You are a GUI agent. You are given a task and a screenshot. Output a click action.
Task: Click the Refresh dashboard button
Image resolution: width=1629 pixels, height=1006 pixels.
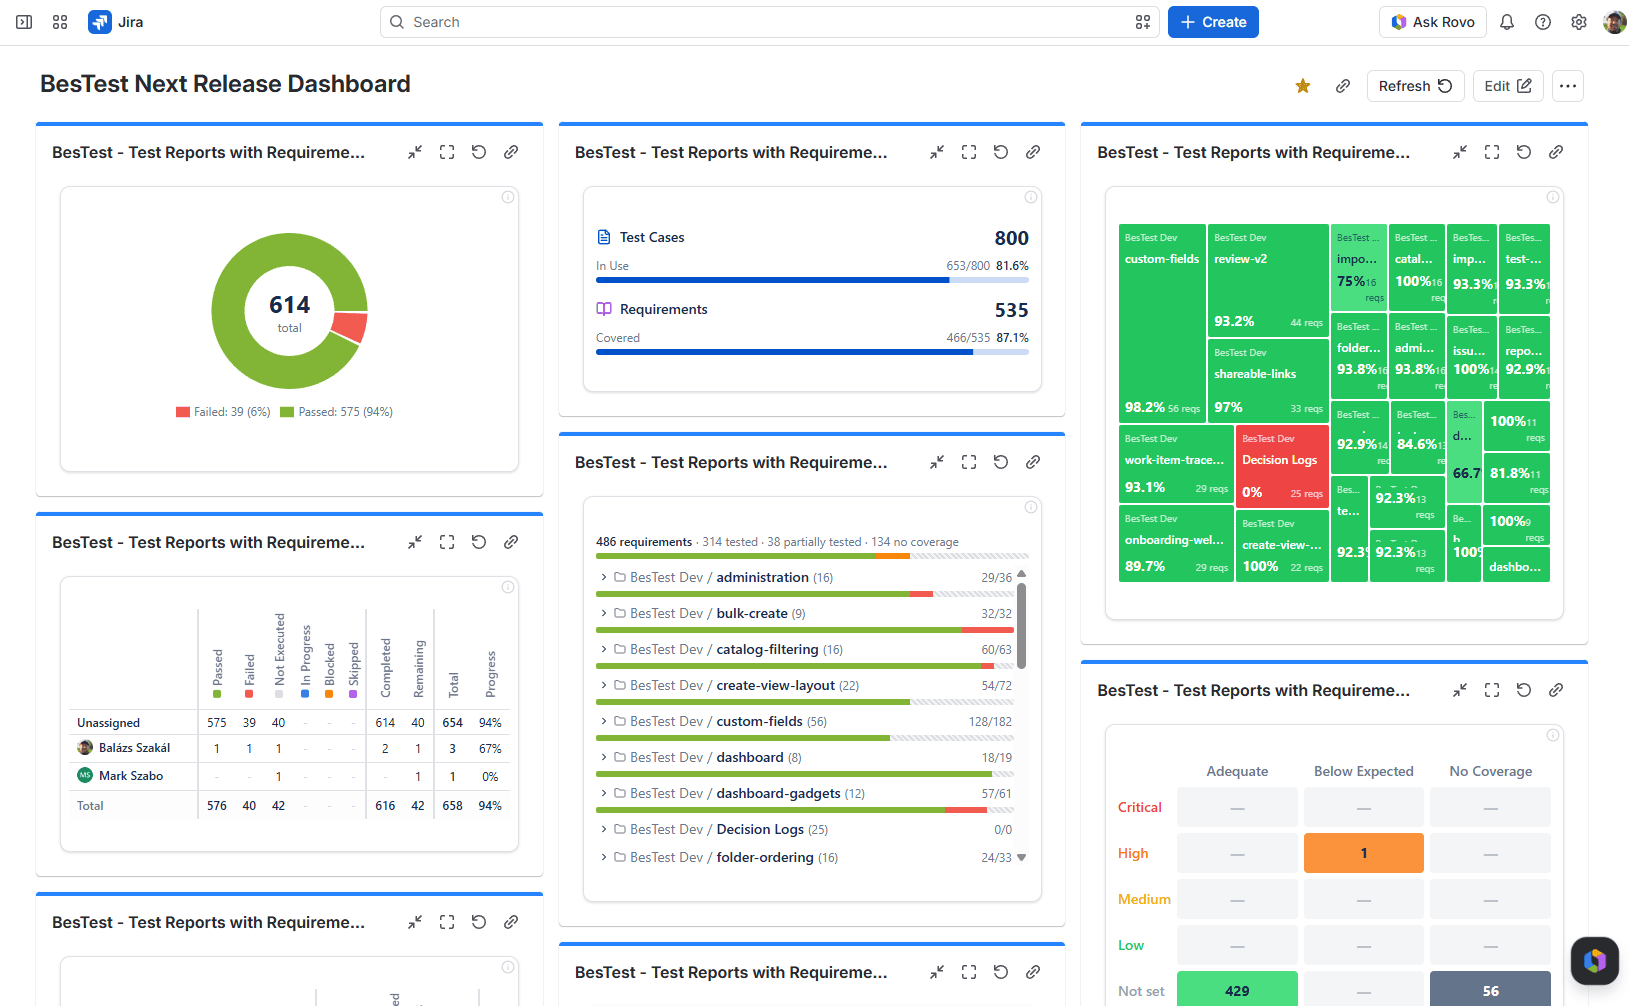[x=1415, y=86]
